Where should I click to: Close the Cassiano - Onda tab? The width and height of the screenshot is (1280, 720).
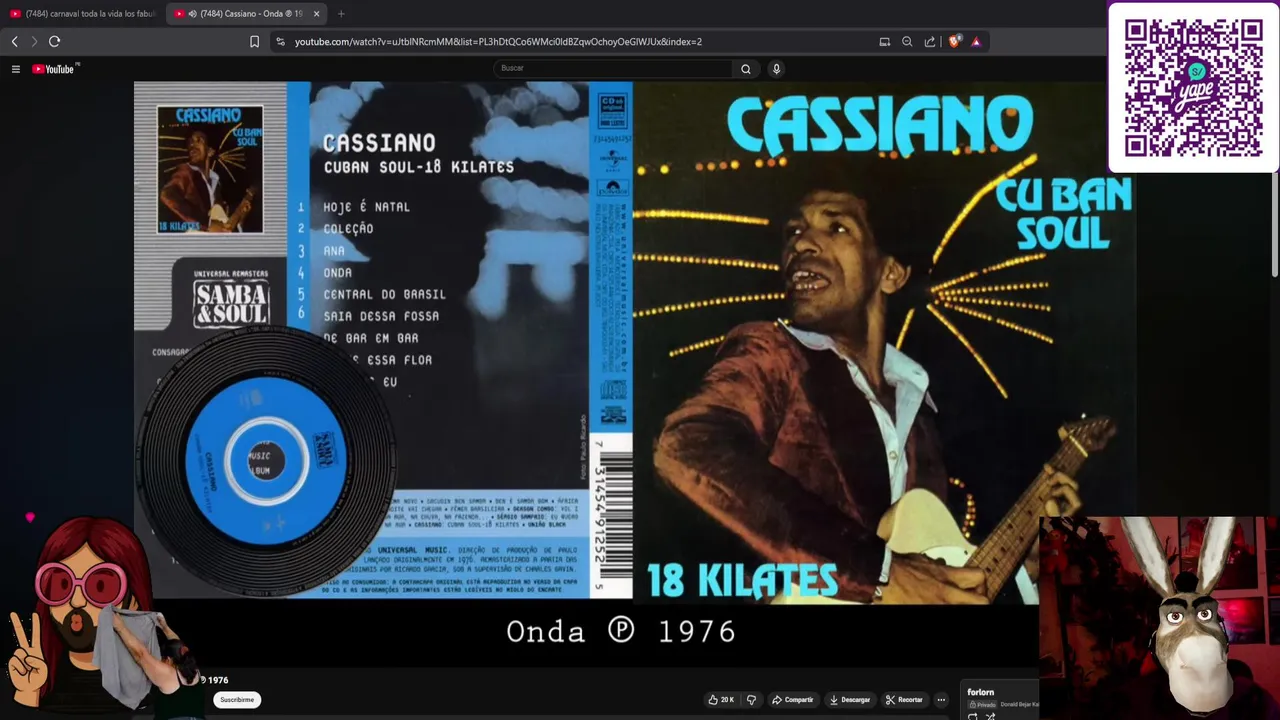tap(317, 13)
